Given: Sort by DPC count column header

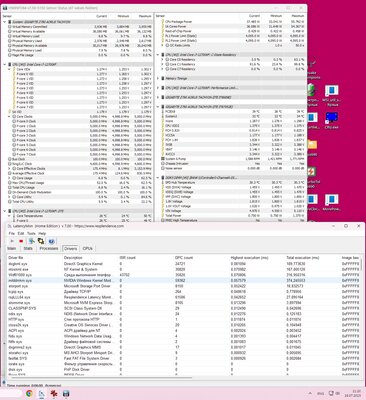Looking at the screenshot, I should click(184, 258).
